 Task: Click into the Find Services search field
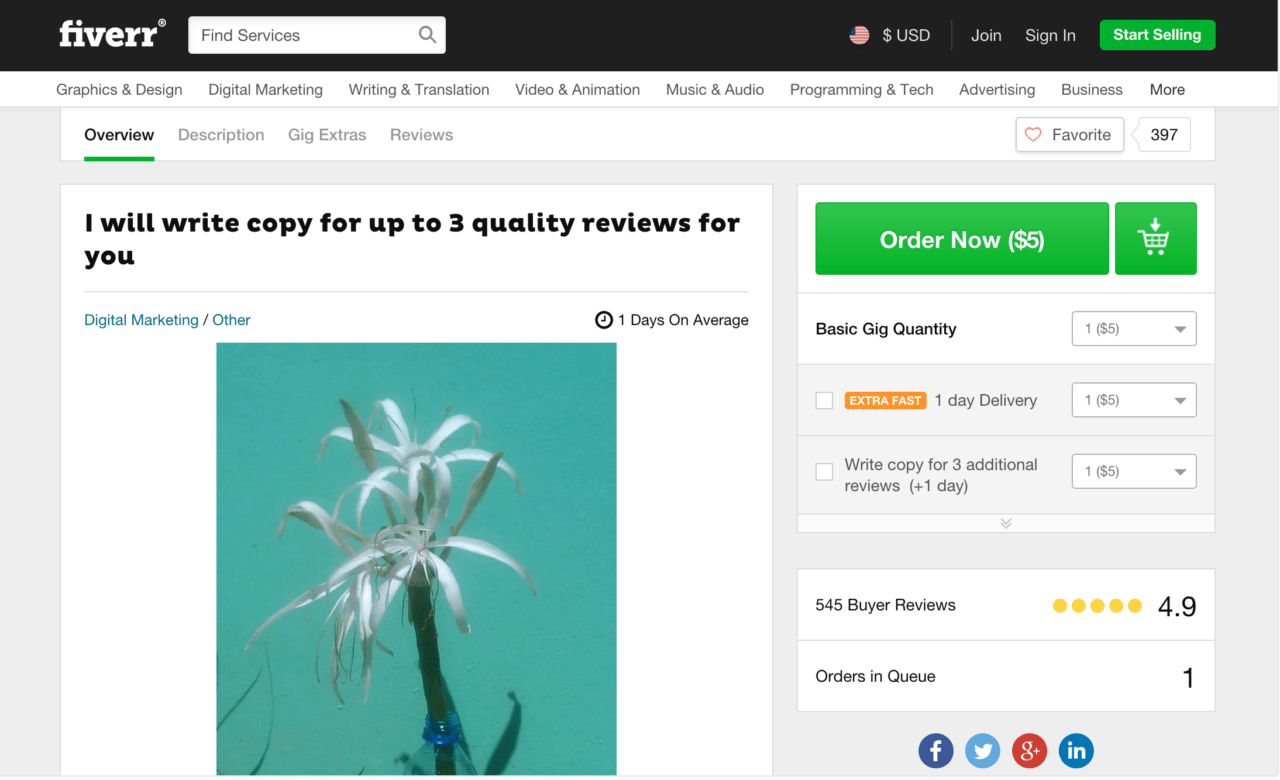pyautogui.click(x=304, y=35)
